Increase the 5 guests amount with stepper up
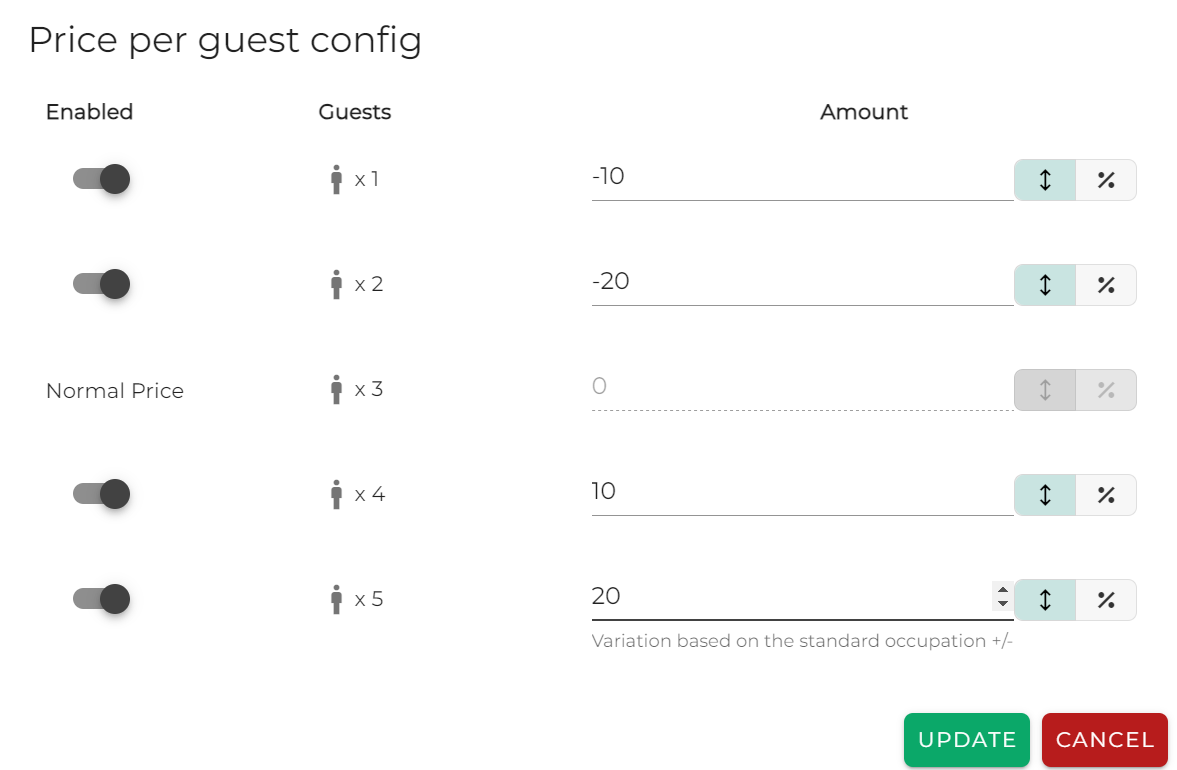 [x=1002, y=590]
